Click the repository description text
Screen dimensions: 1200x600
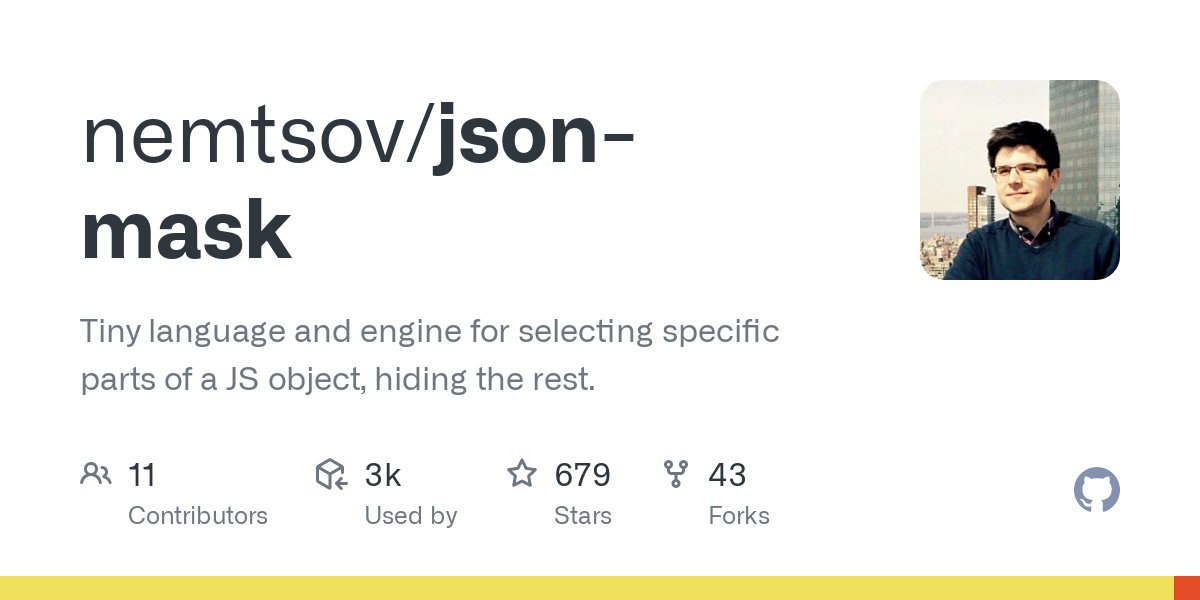pos(429,355)
